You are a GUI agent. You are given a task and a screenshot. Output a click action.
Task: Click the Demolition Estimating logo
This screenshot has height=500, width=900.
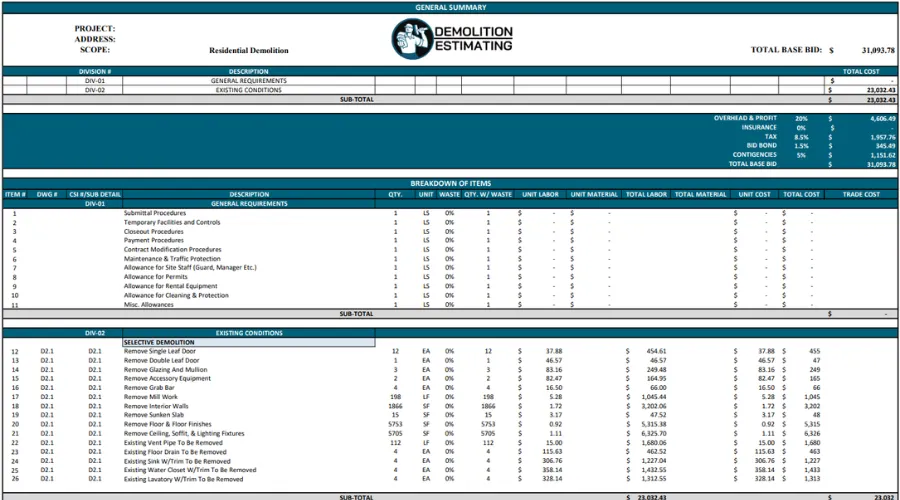452,39
